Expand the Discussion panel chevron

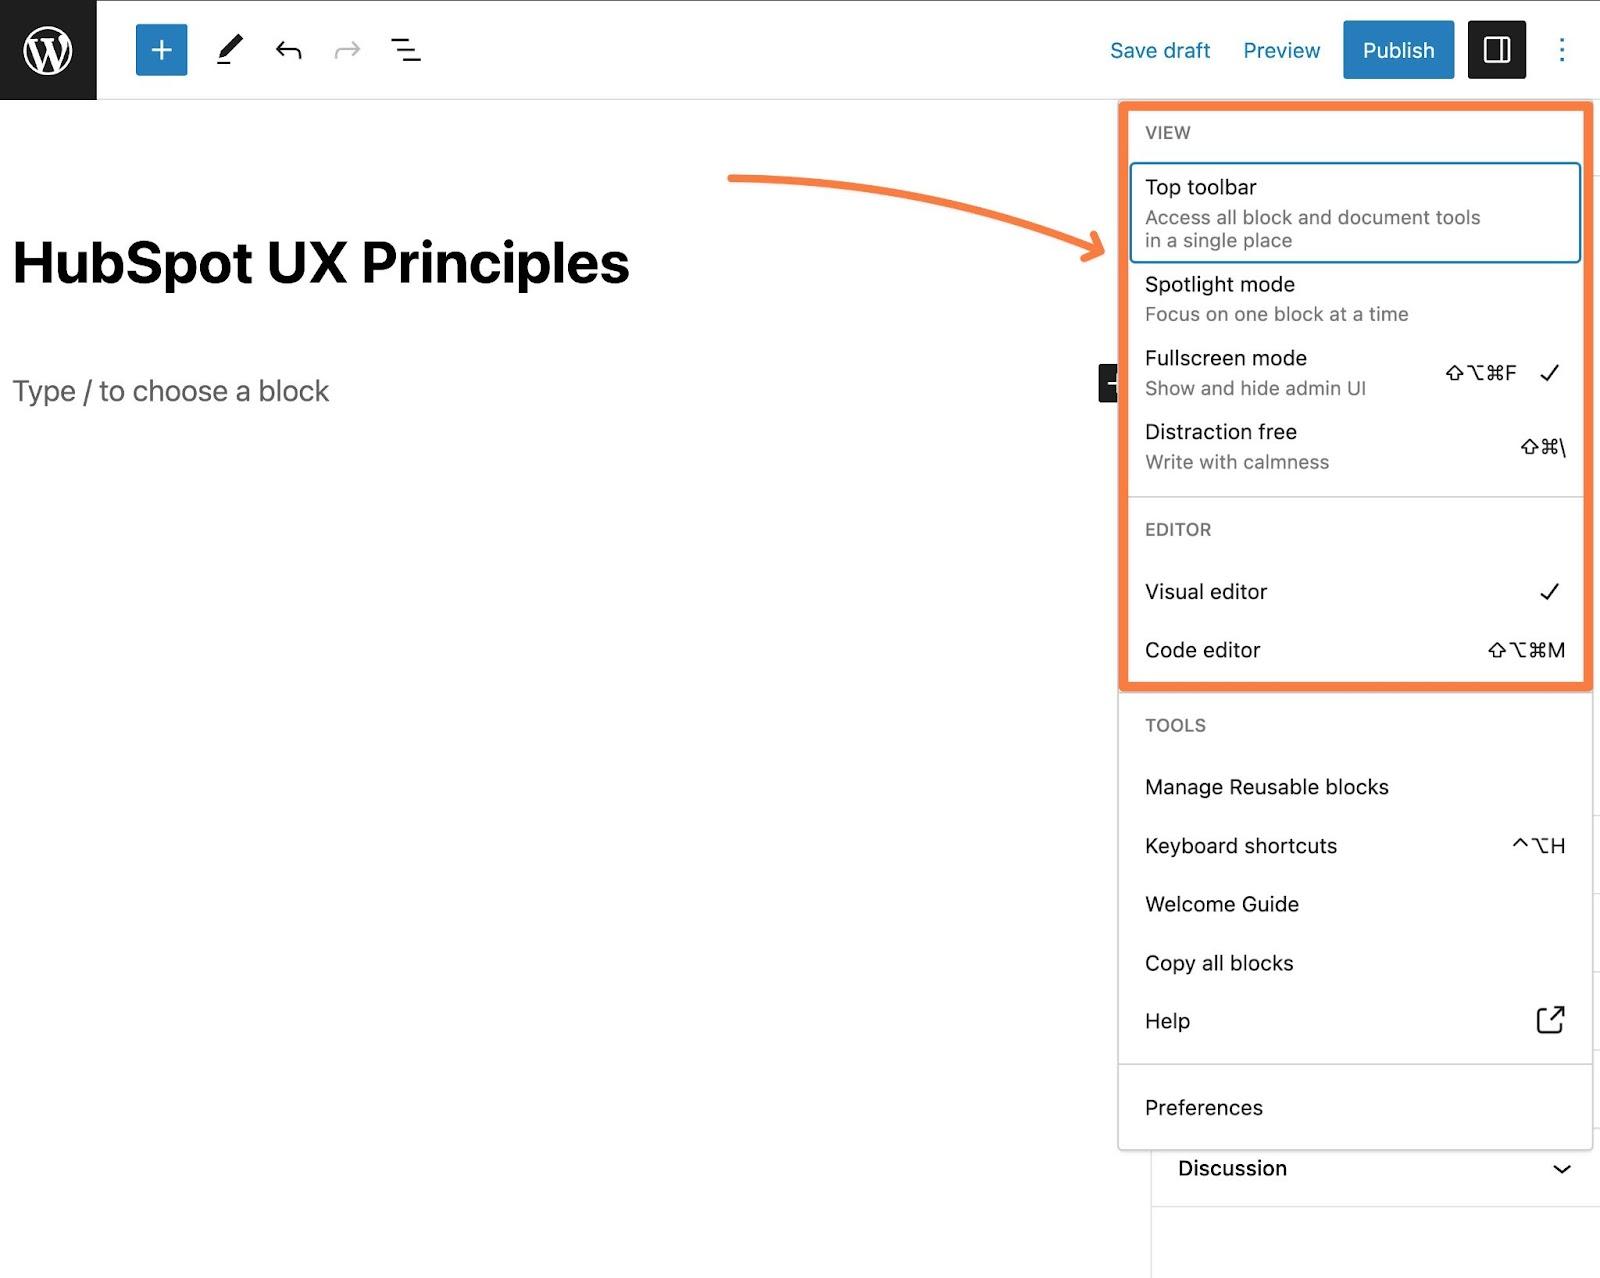(x=1561, y=1169)
